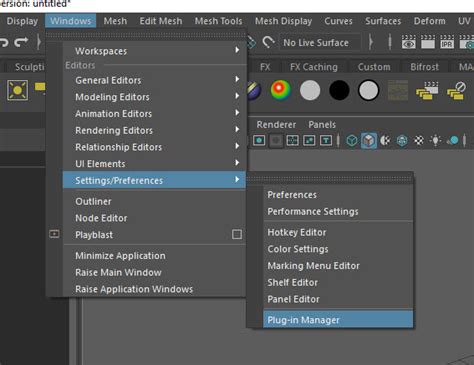Click the yellow layers with slash icon
Screen dimensions: 474x365
[456, 91]
